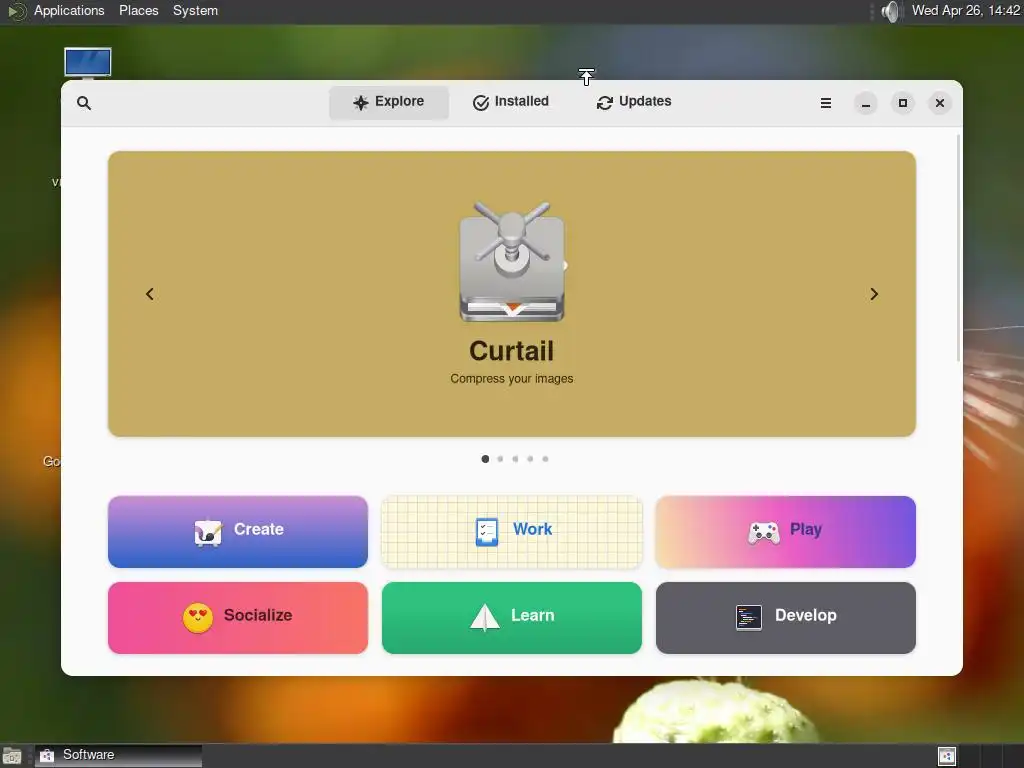The height and width of the screenshot is (768, 1024).
Task: Click the volume speaker icon in panel
Action: (890, 11)
